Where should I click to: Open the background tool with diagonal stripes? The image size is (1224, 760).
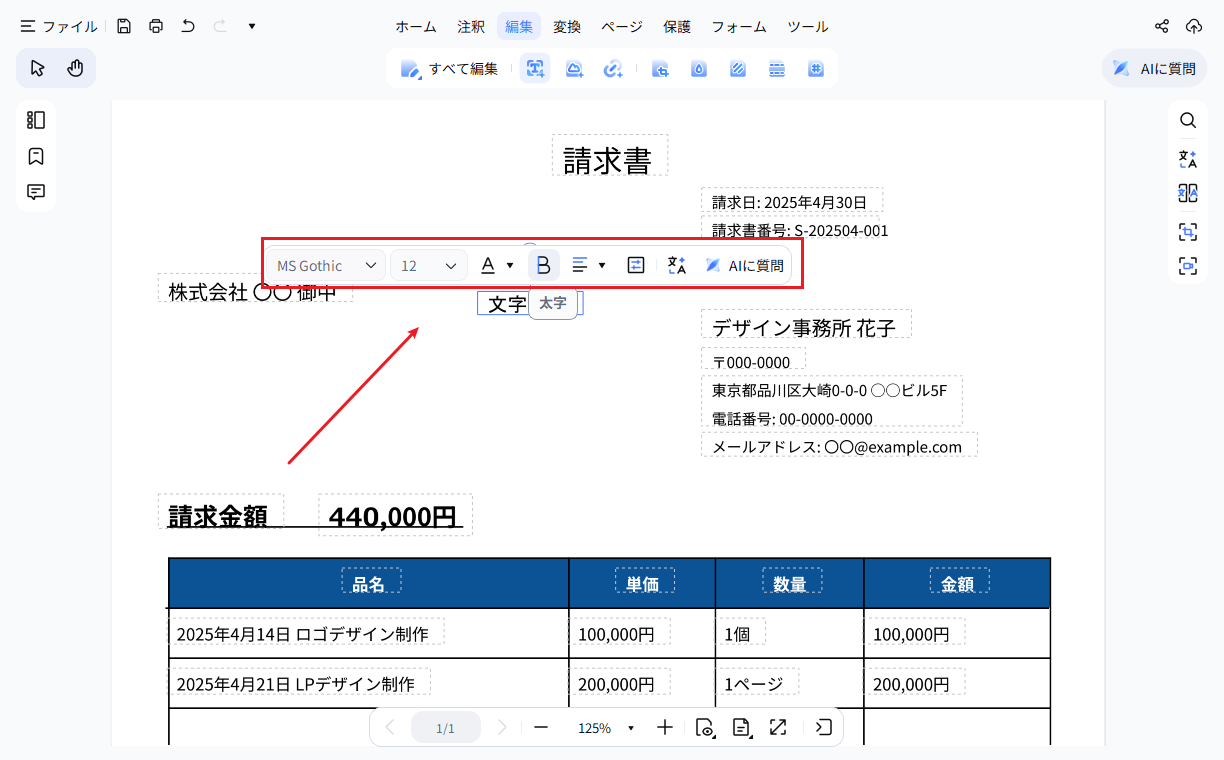738,69
